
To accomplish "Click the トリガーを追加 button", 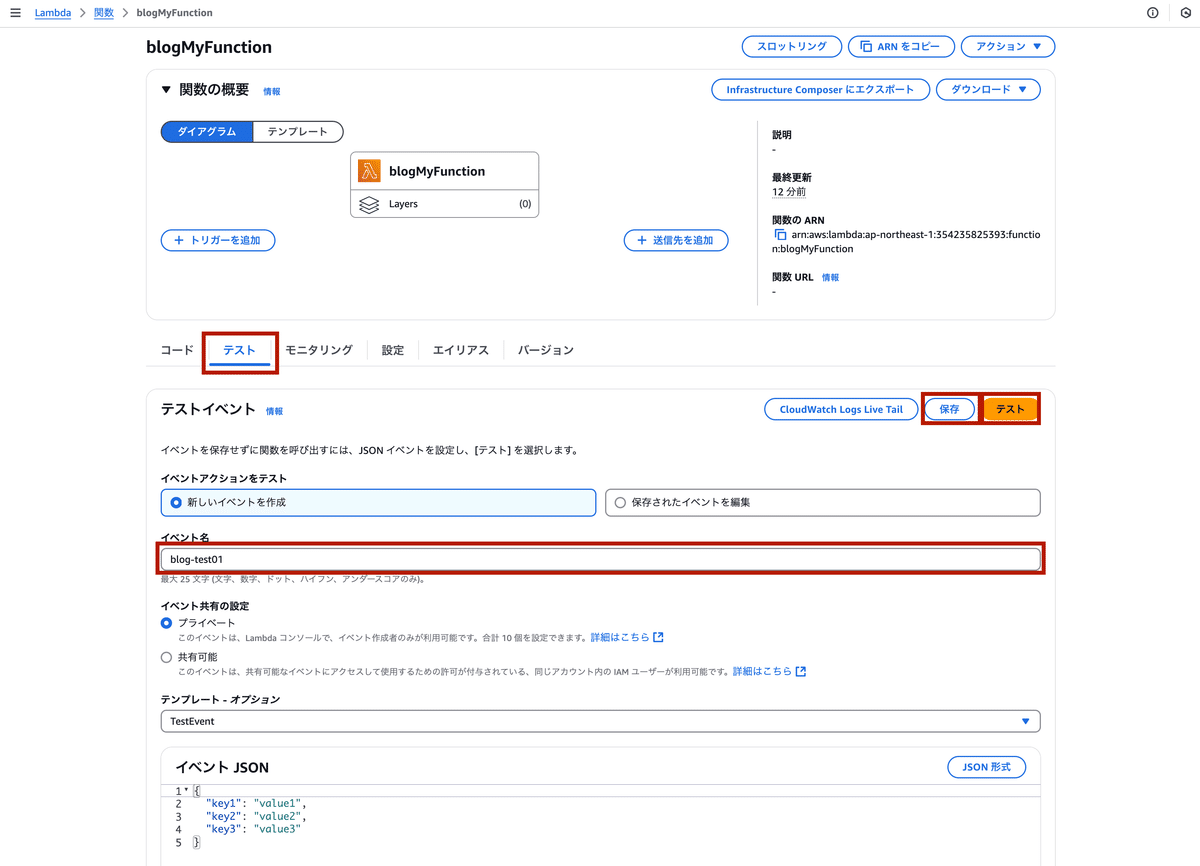I will (x=218, y=240).
